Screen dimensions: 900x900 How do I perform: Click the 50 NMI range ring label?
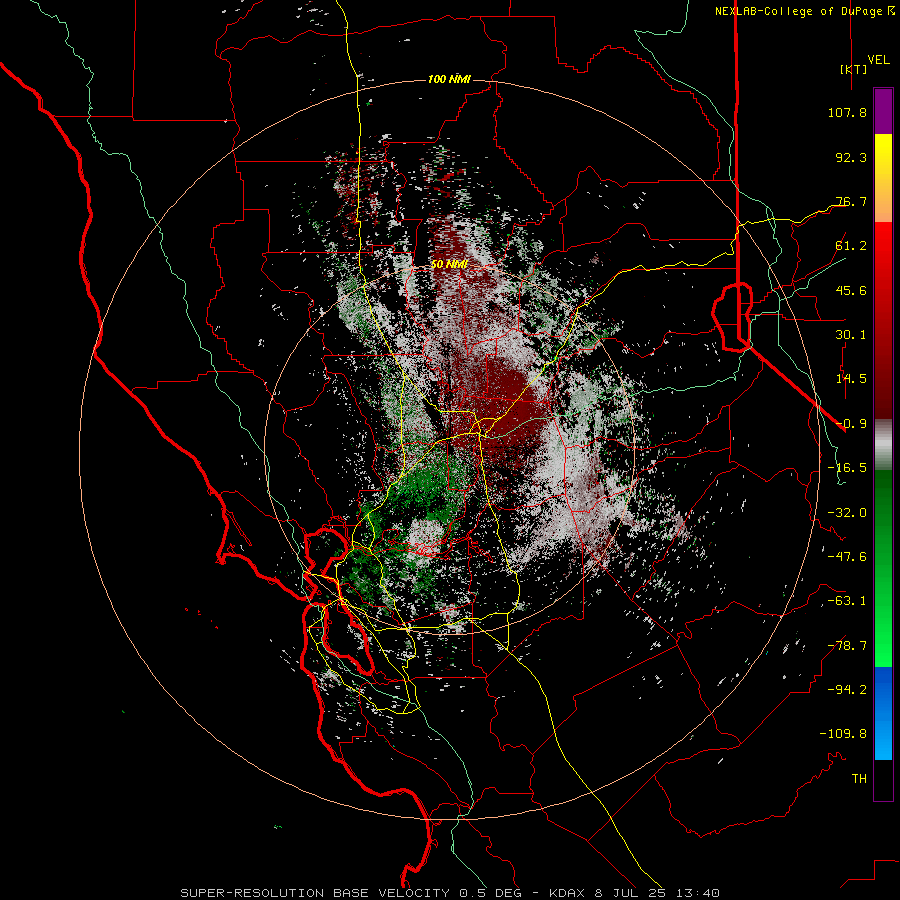click(x=449, y=264)
